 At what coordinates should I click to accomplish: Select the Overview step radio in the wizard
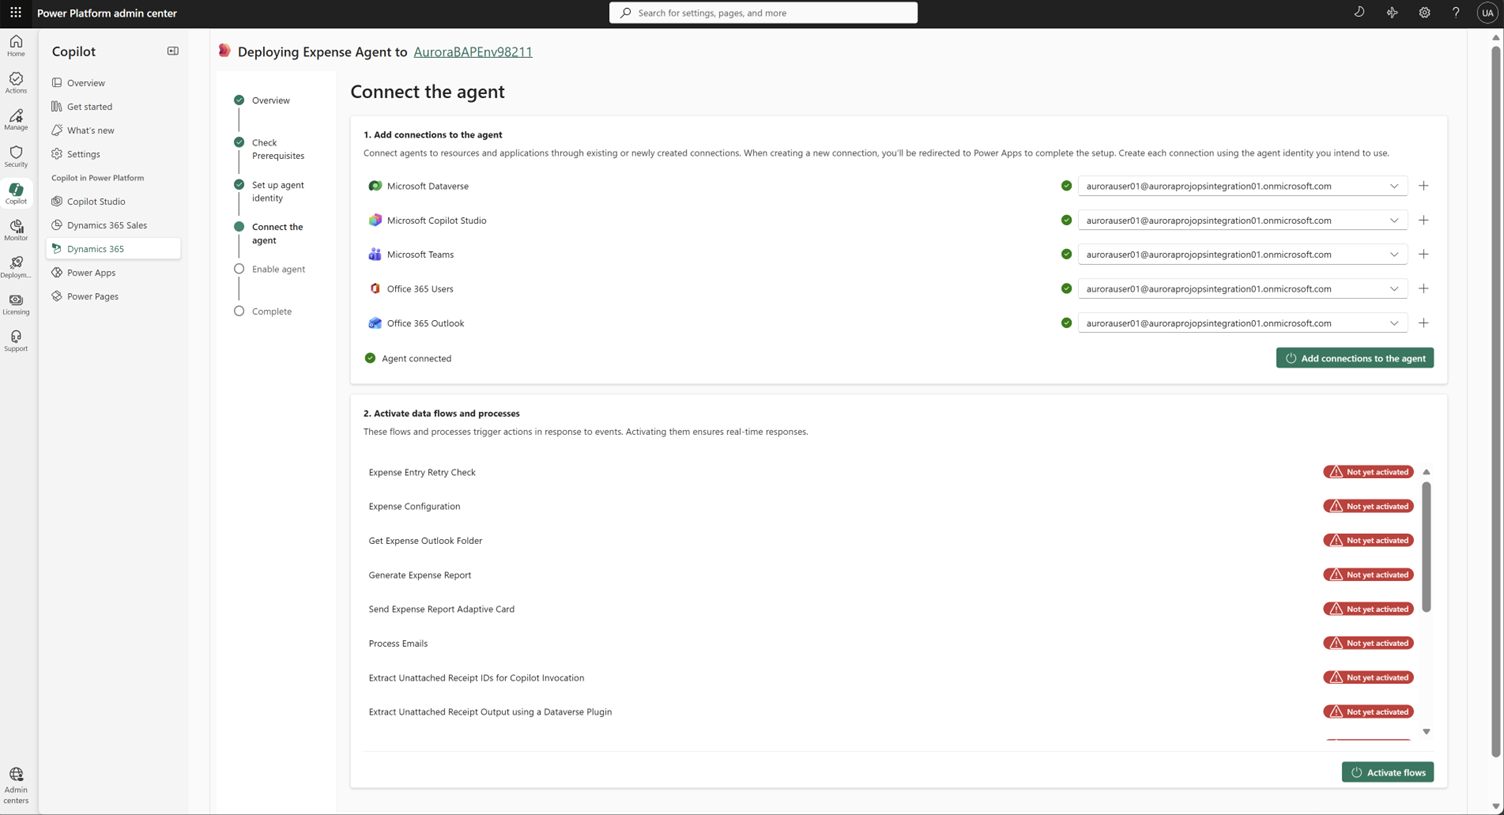239,100
